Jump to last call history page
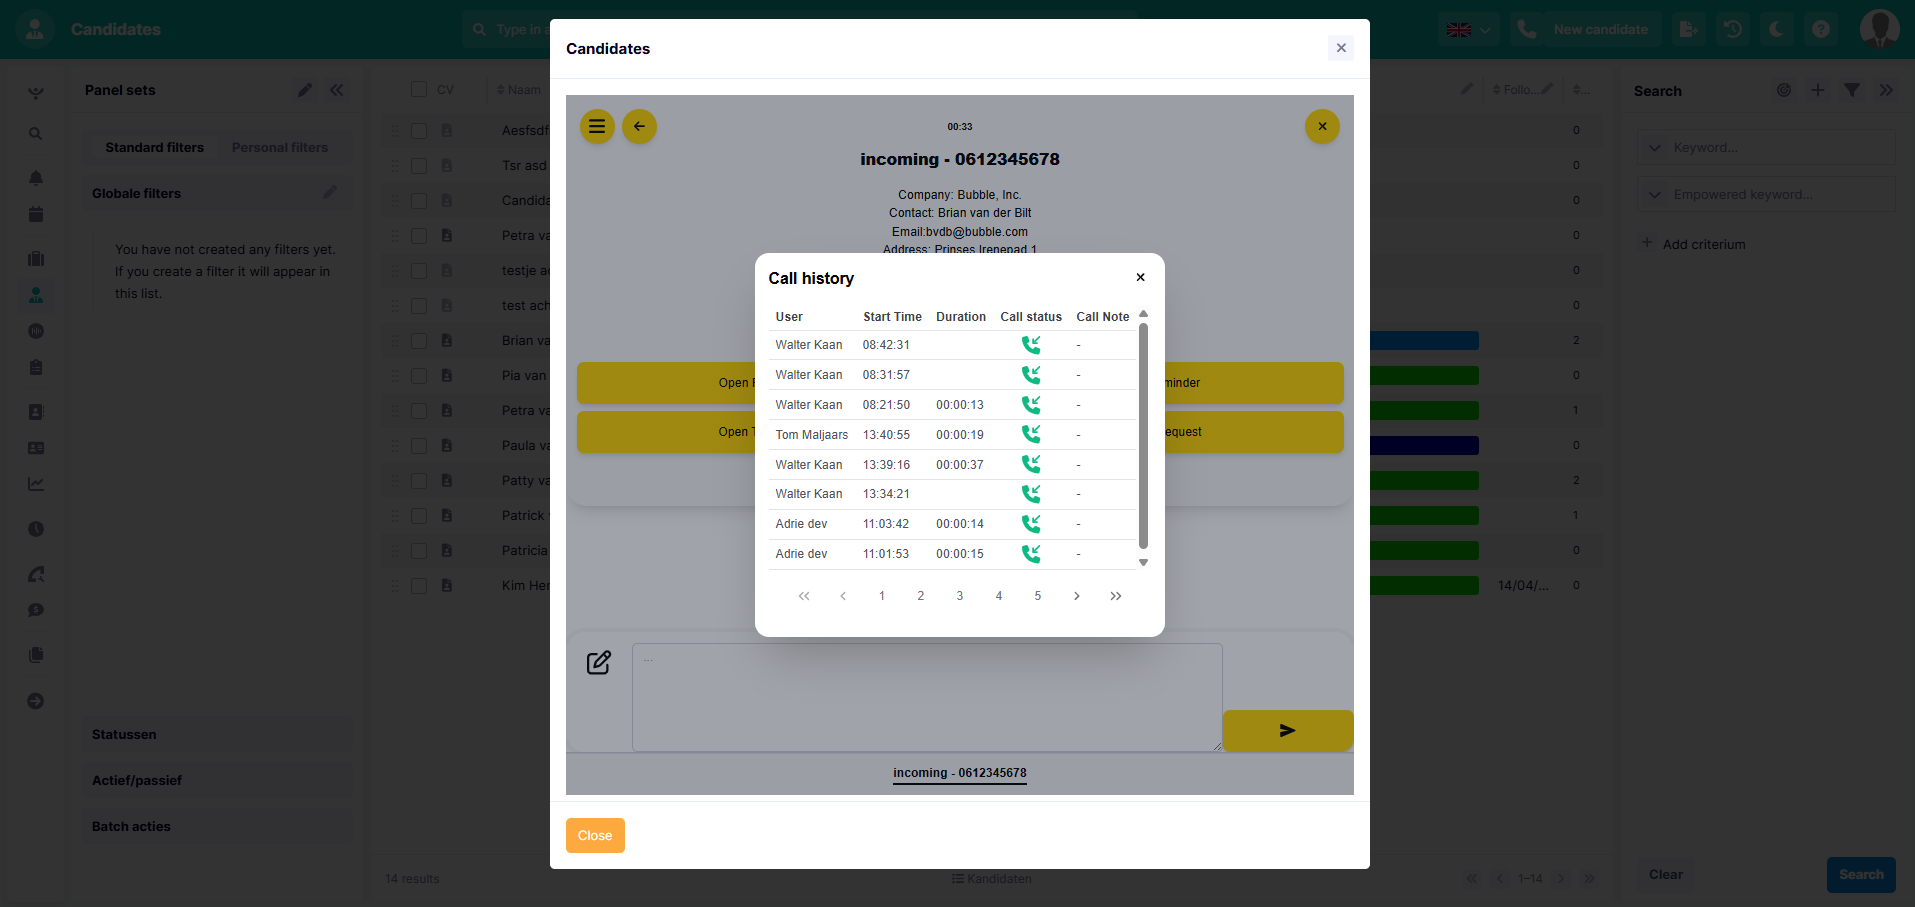The height and width of the screenshot is (907, 1915). [x=1116, y=596]
